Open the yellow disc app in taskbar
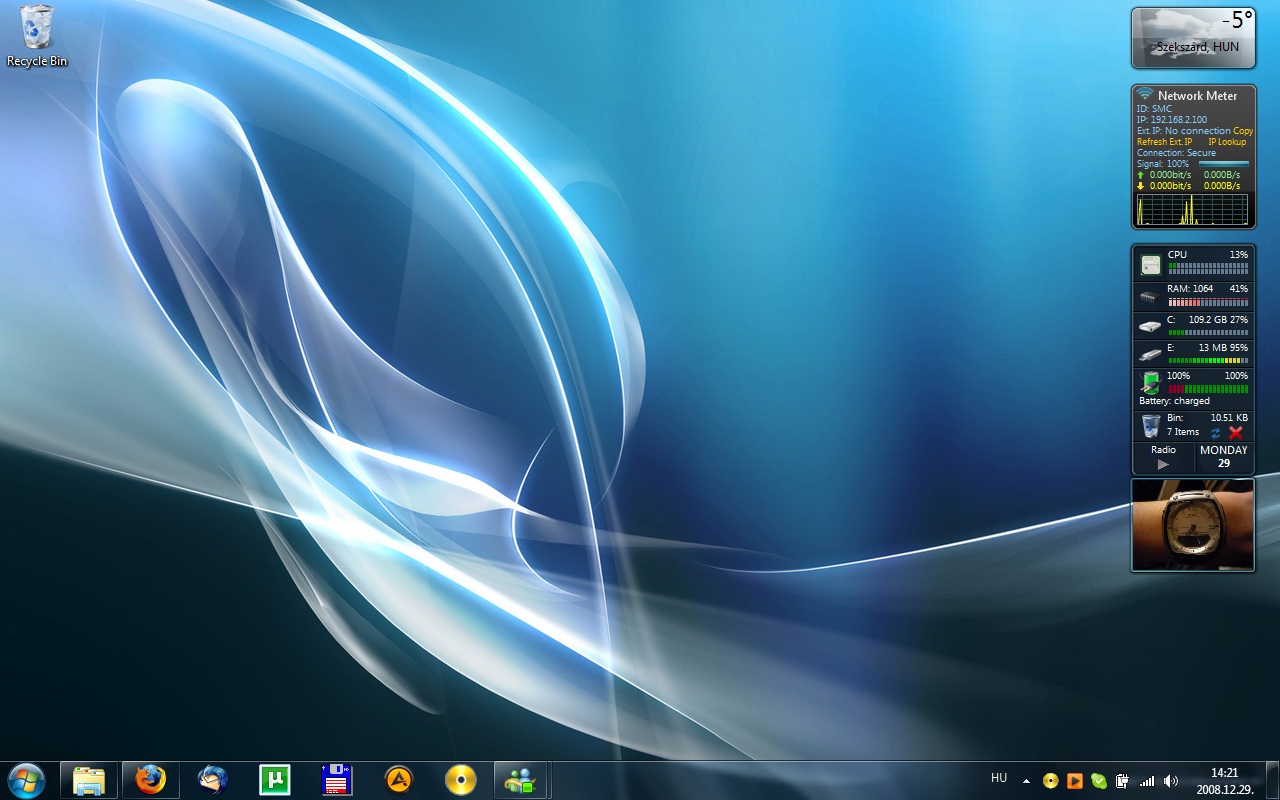The width and height of the screenshot is (1280, 800). (461, 779)
